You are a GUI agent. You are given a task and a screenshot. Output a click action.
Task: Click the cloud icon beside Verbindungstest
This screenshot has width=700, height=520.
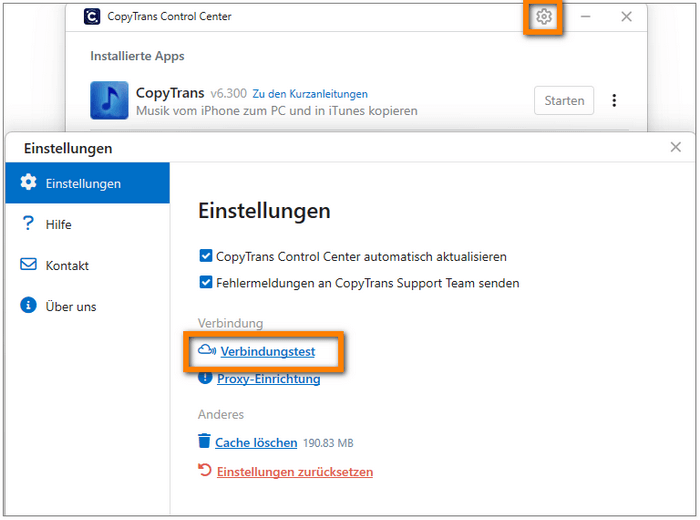point(207,350)
